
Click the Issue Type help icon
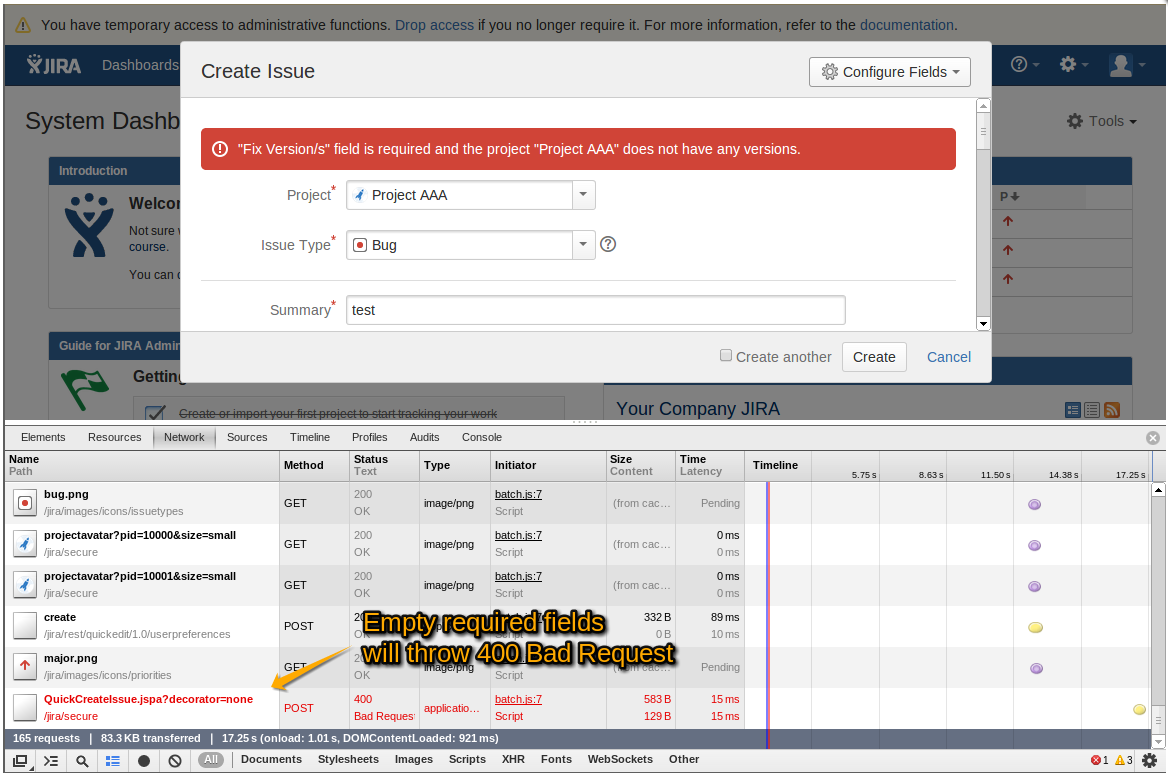pos(608,244)
